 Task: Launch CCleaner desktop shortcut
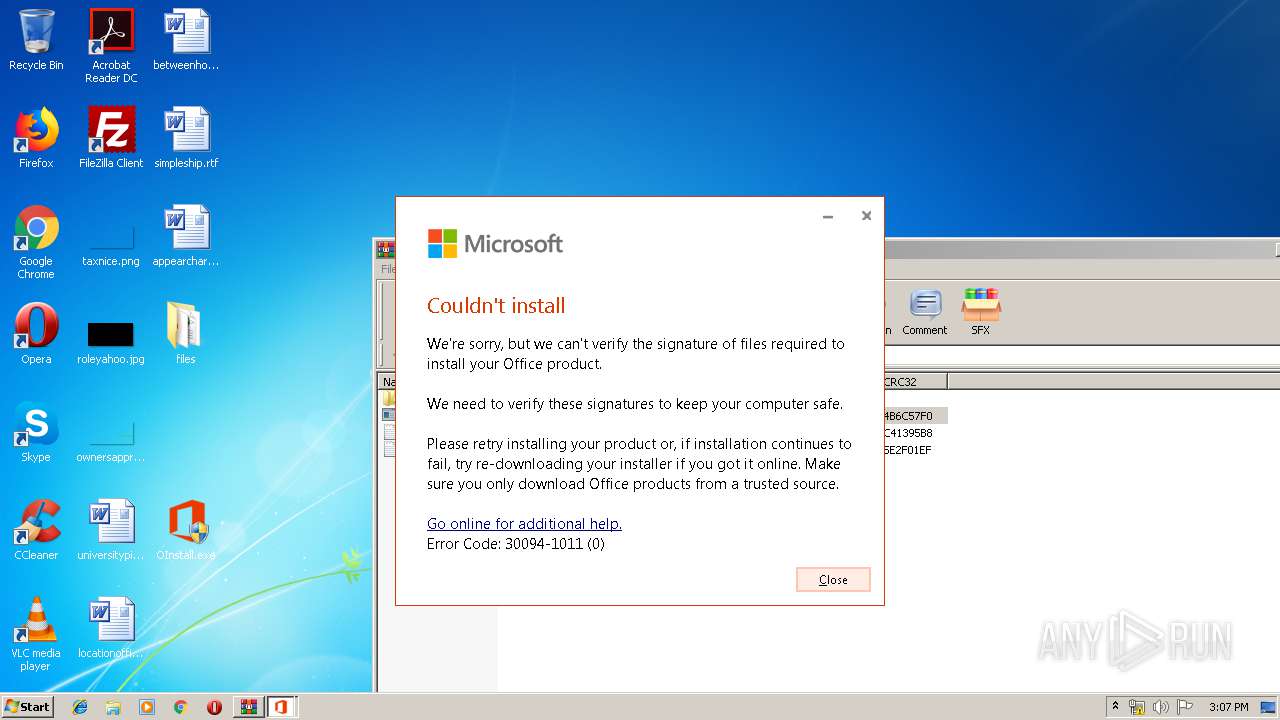pos(36,530)
